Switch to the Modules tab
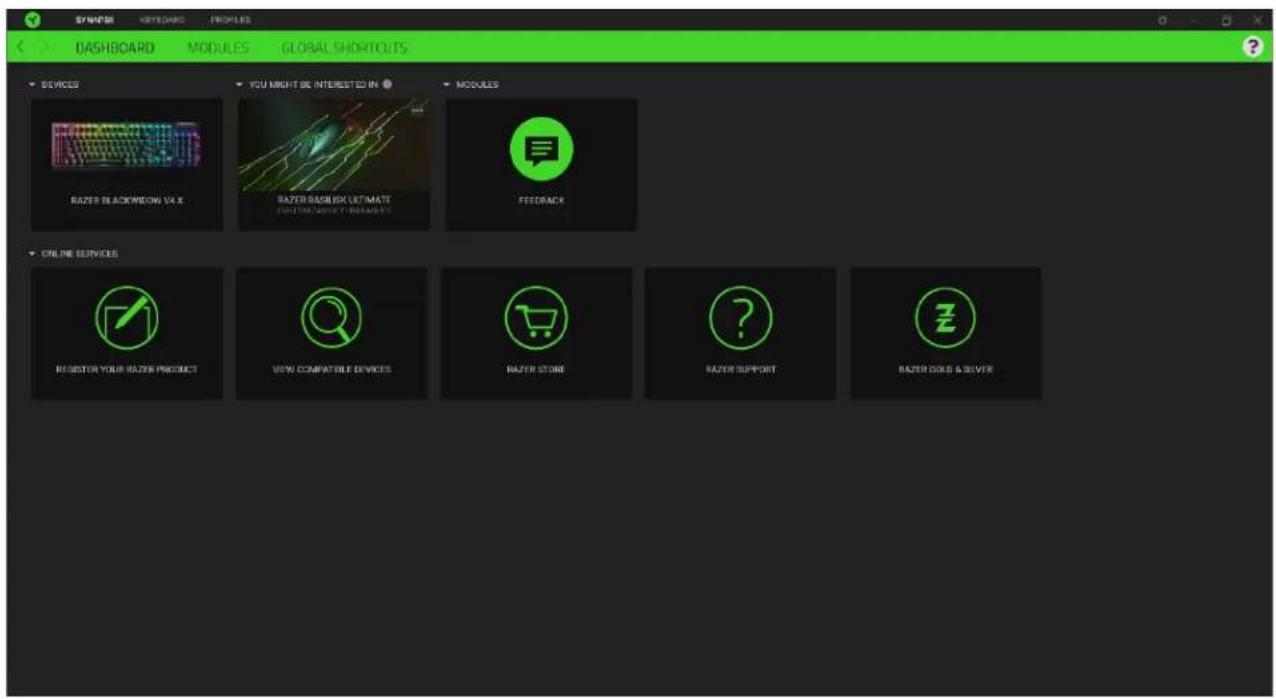This screenshot has height=699, width=1276. (x=218, y=47)
